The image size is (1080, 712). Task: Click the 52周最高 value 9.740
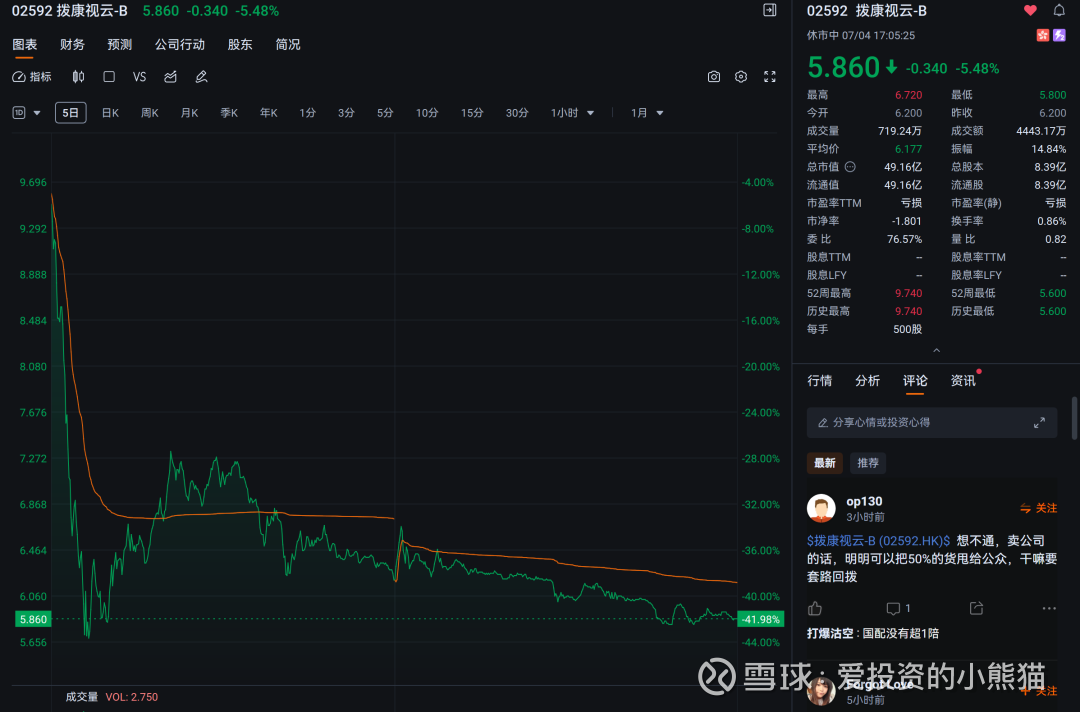click(x=908, y=293)
